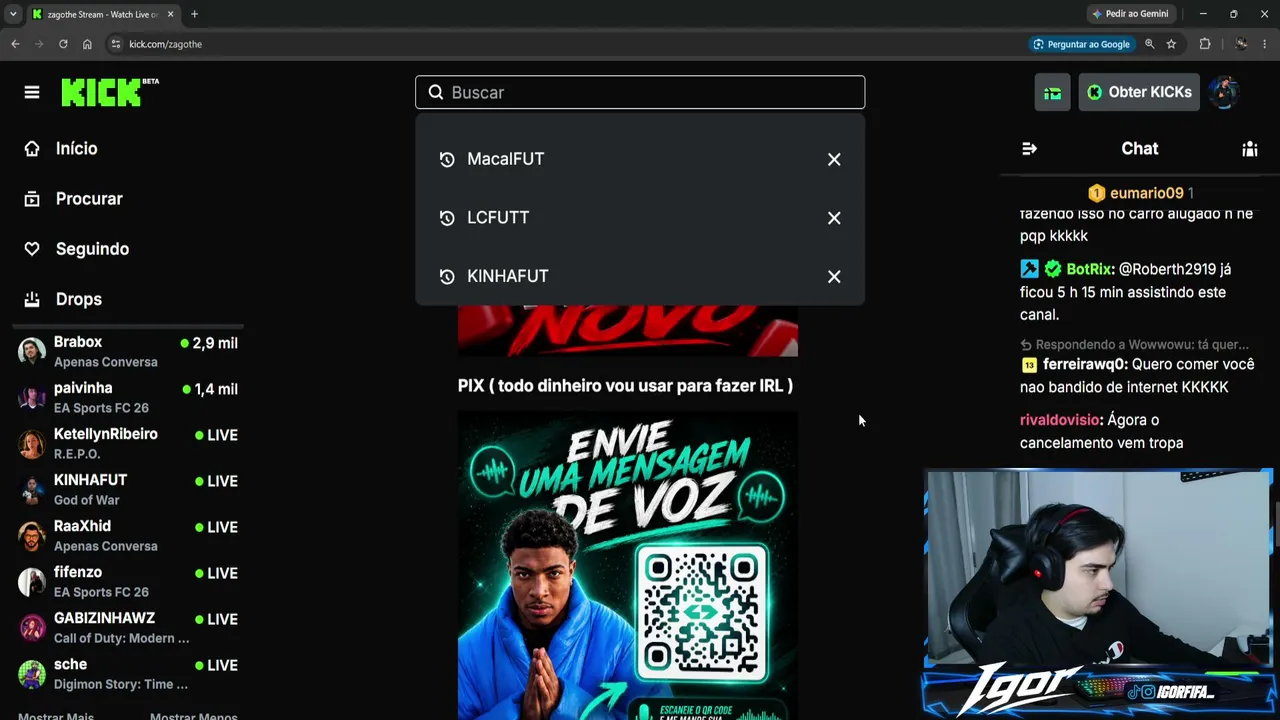Click the Procurar browse icon
The height and width of the screenshot is (720, 1280).
pos(32,199)
